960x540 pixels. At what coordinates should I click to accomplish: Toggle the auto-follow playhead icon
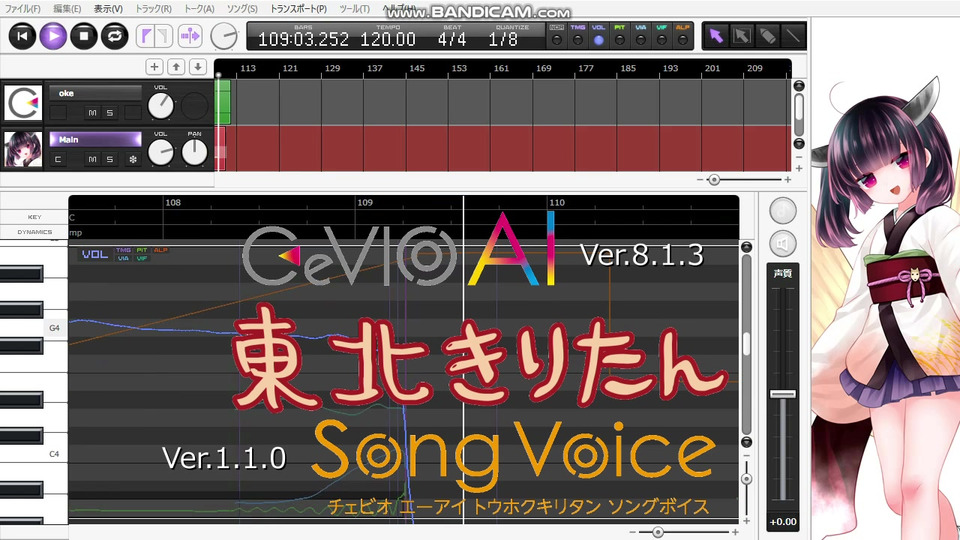190,36
